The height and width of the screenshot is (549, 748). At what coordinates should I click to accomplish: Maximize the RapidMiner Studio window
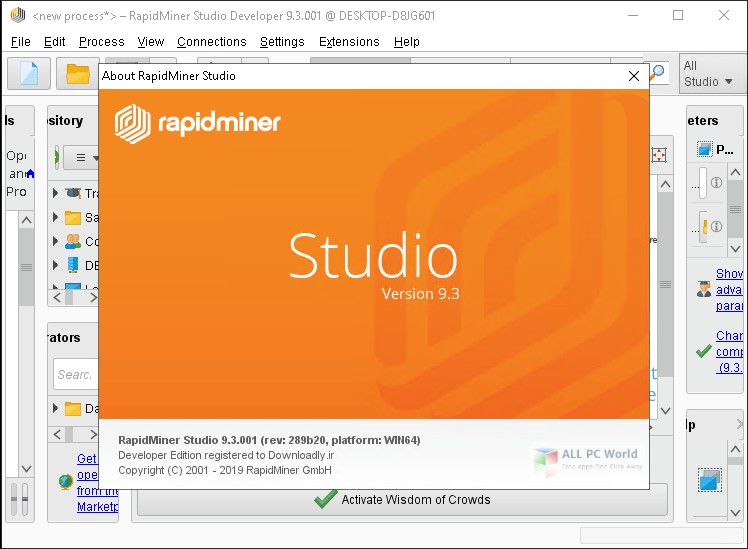pyautogui.click(x=678, y=15)
